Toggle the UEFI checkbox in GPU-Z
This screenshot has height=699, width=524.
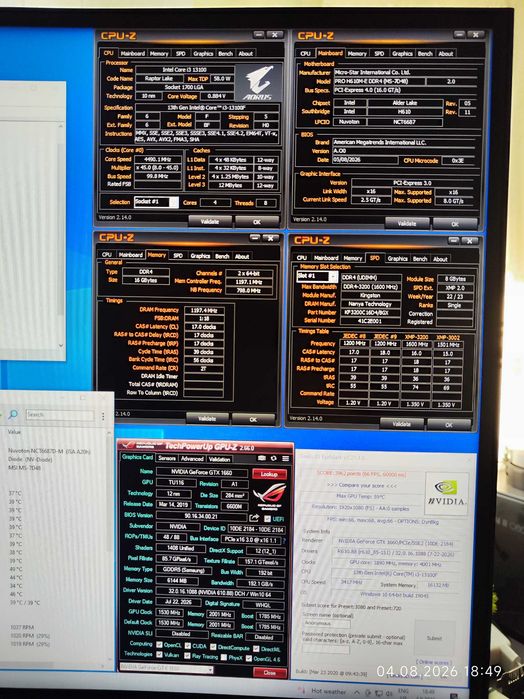click(x=267, y=519)
